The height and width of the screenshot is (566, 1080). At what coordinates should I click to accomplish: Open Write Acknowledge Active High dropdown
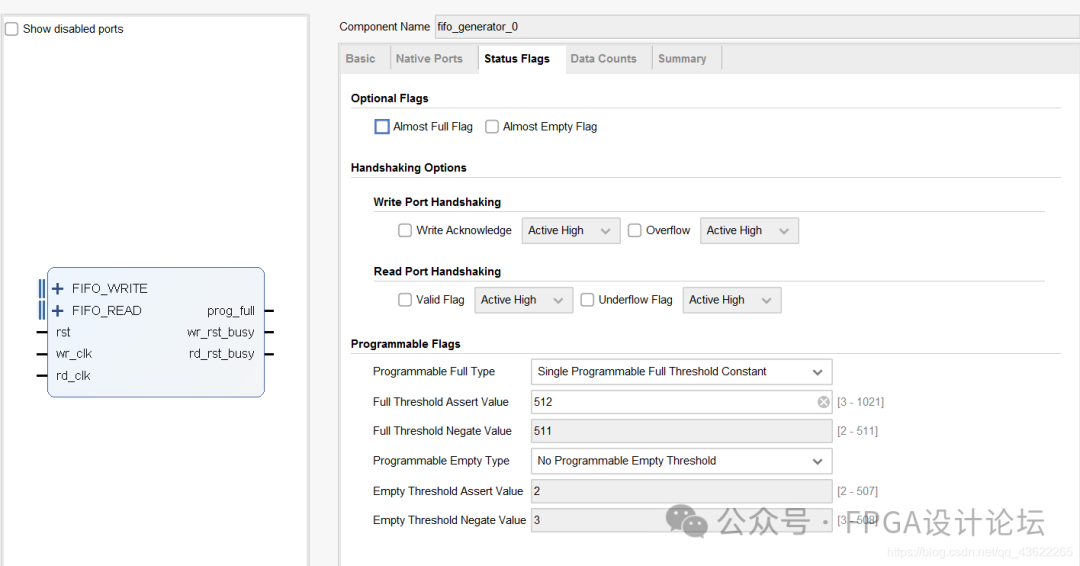(x=570, y=231)
